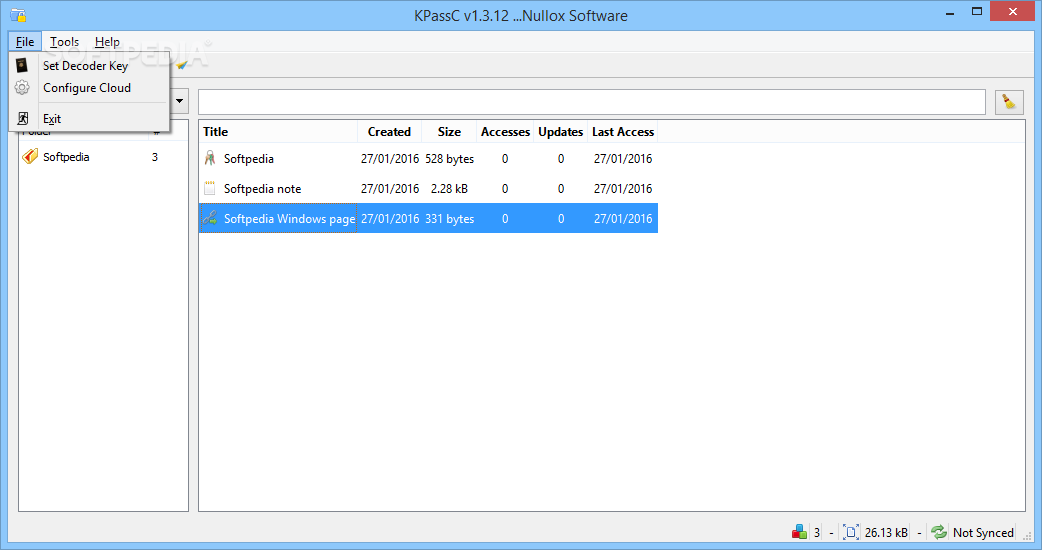Click the Softpedia folder icon in sidebar
1042x550 pixels.
click(x=30, y=157)
